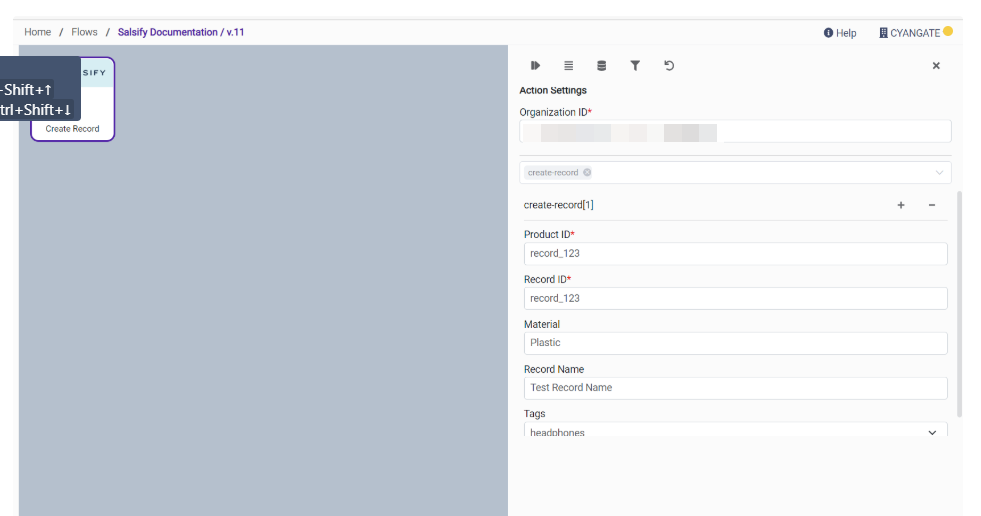981x516 pixels.
Task: Click the Help link
Action: point(840,33)
